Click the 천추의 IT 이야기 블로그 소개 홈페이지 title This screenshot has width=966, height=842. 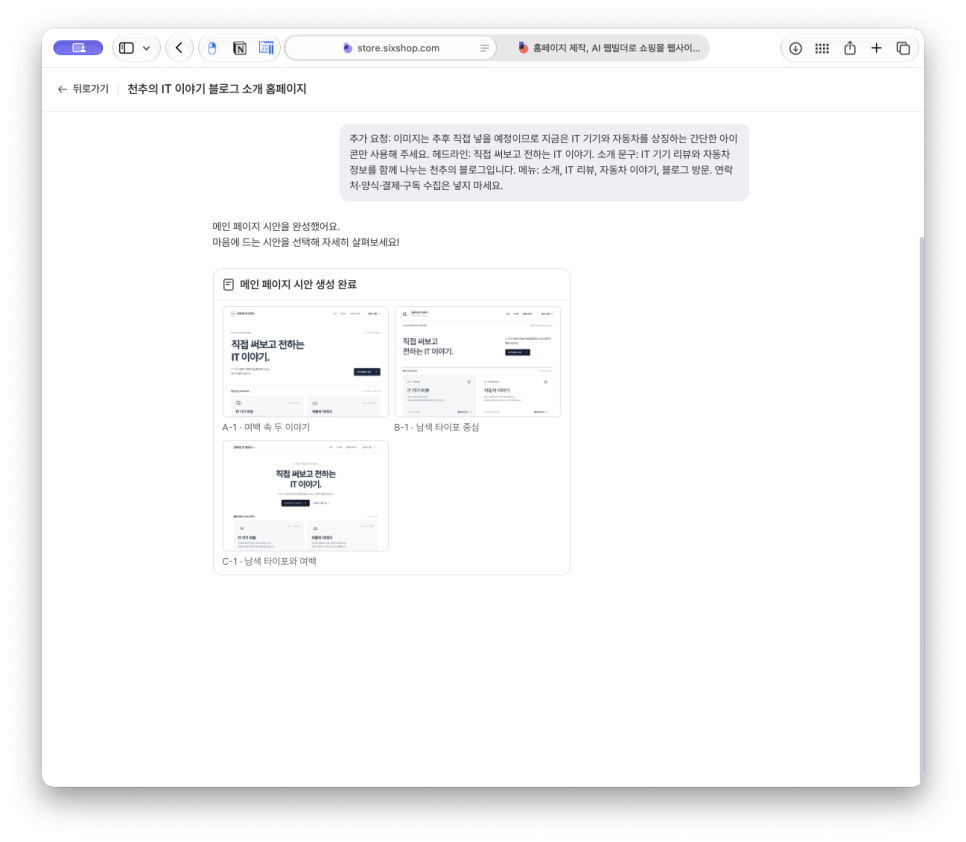click(217, 89)
